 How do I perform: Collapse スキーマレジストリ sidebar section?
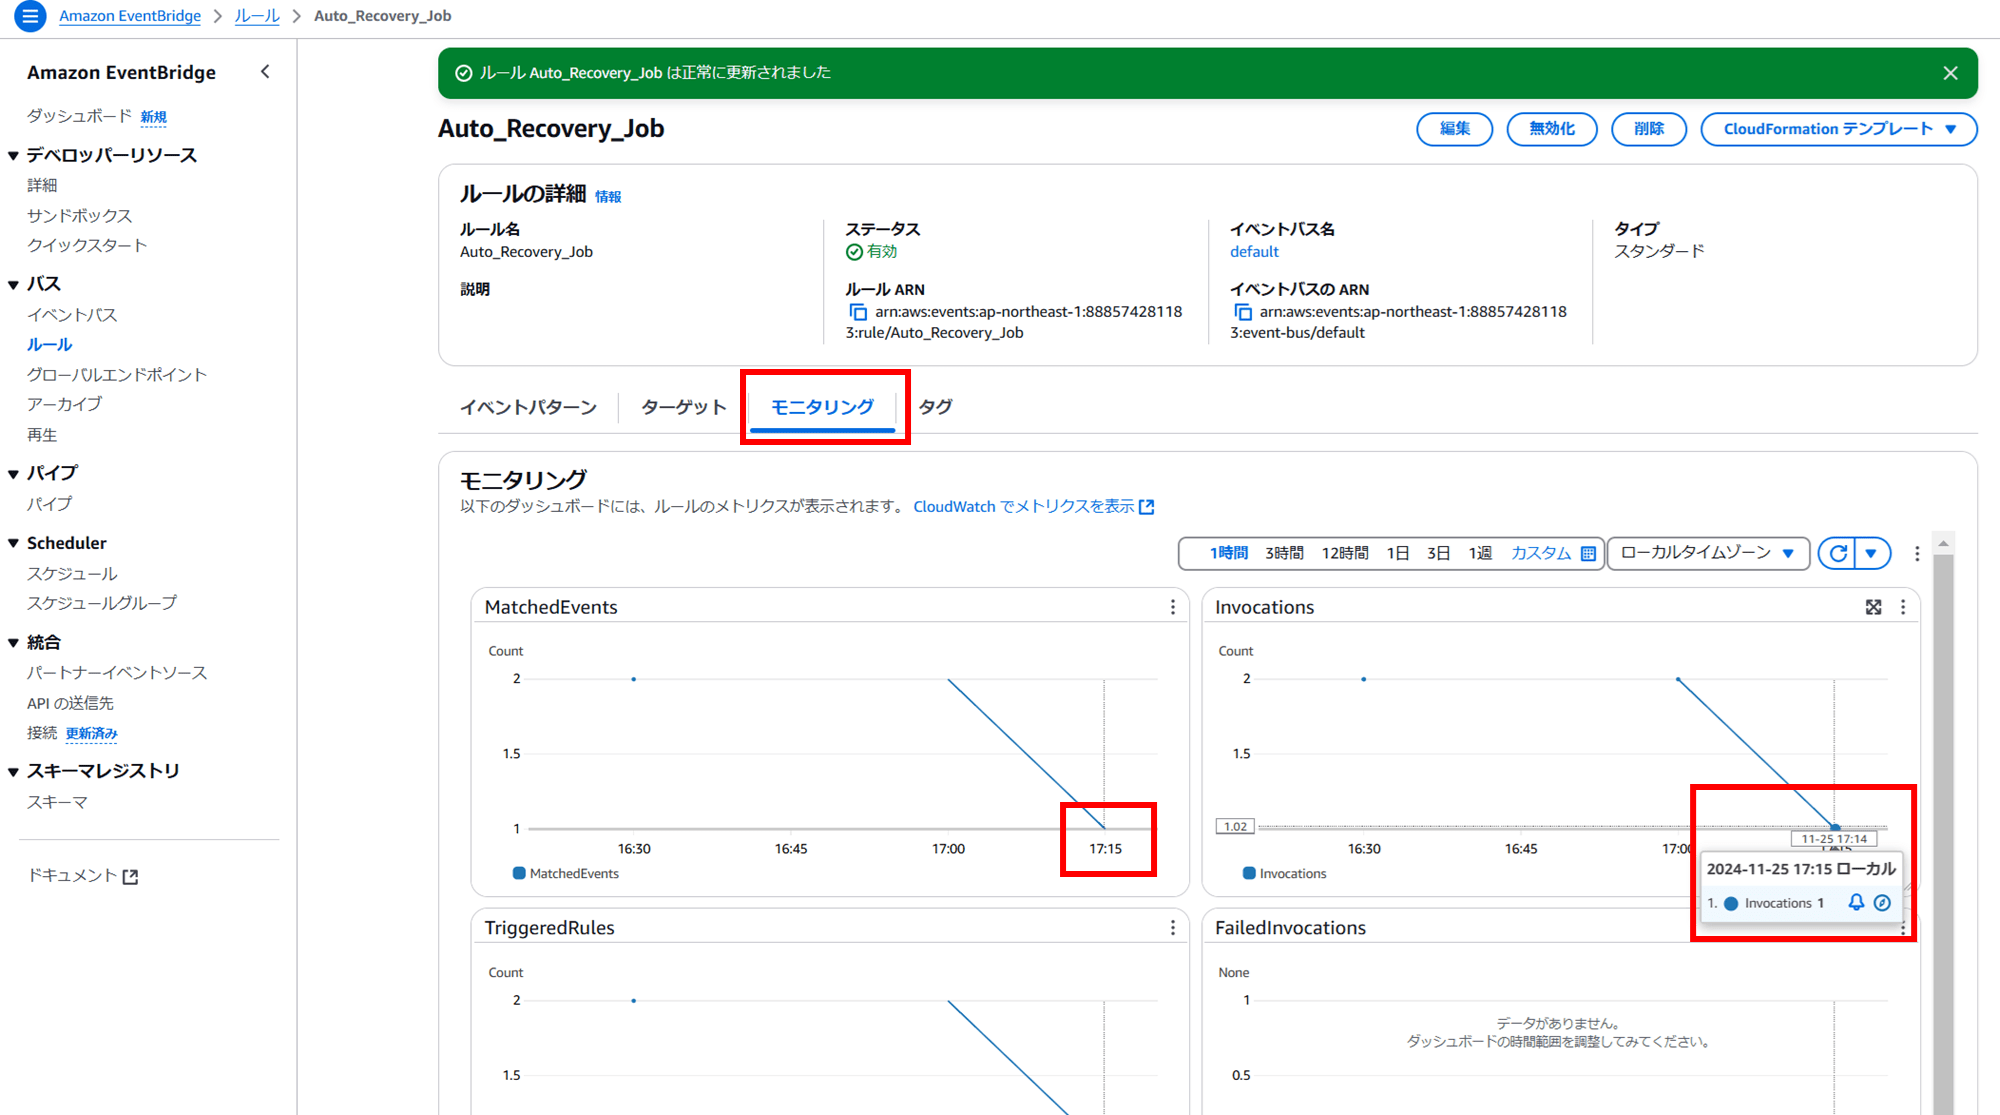click(13, 771)
